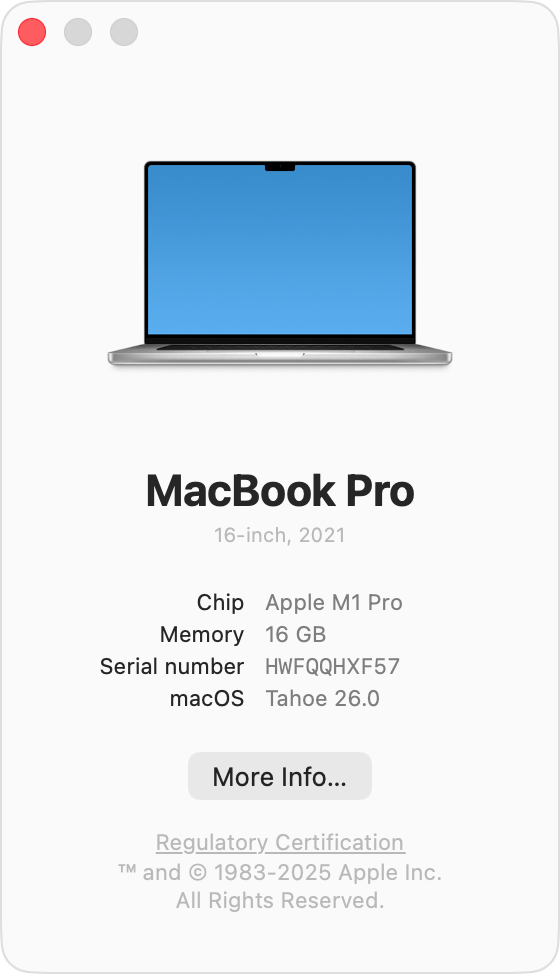
Task: Open the Regulatory Certification link
Action: click(280, 843)
